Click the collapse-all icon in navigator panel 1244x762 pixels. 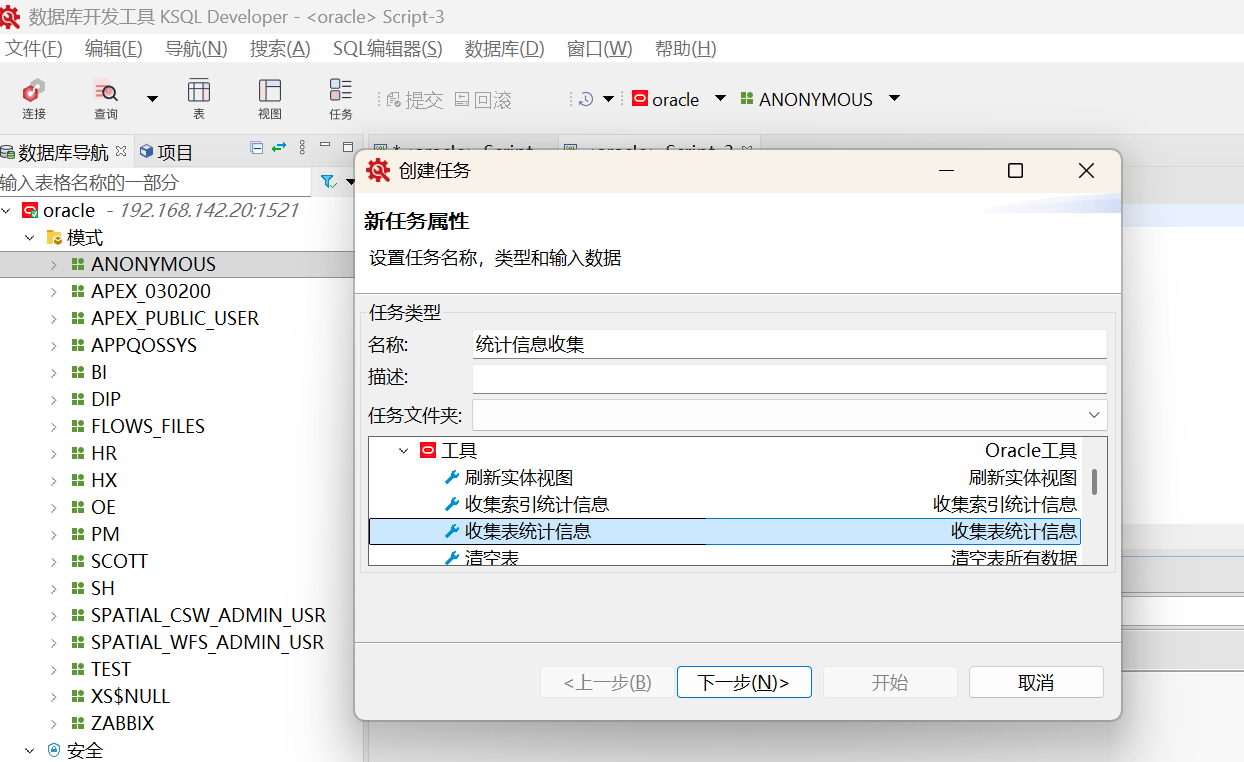(x=257, y=147)
